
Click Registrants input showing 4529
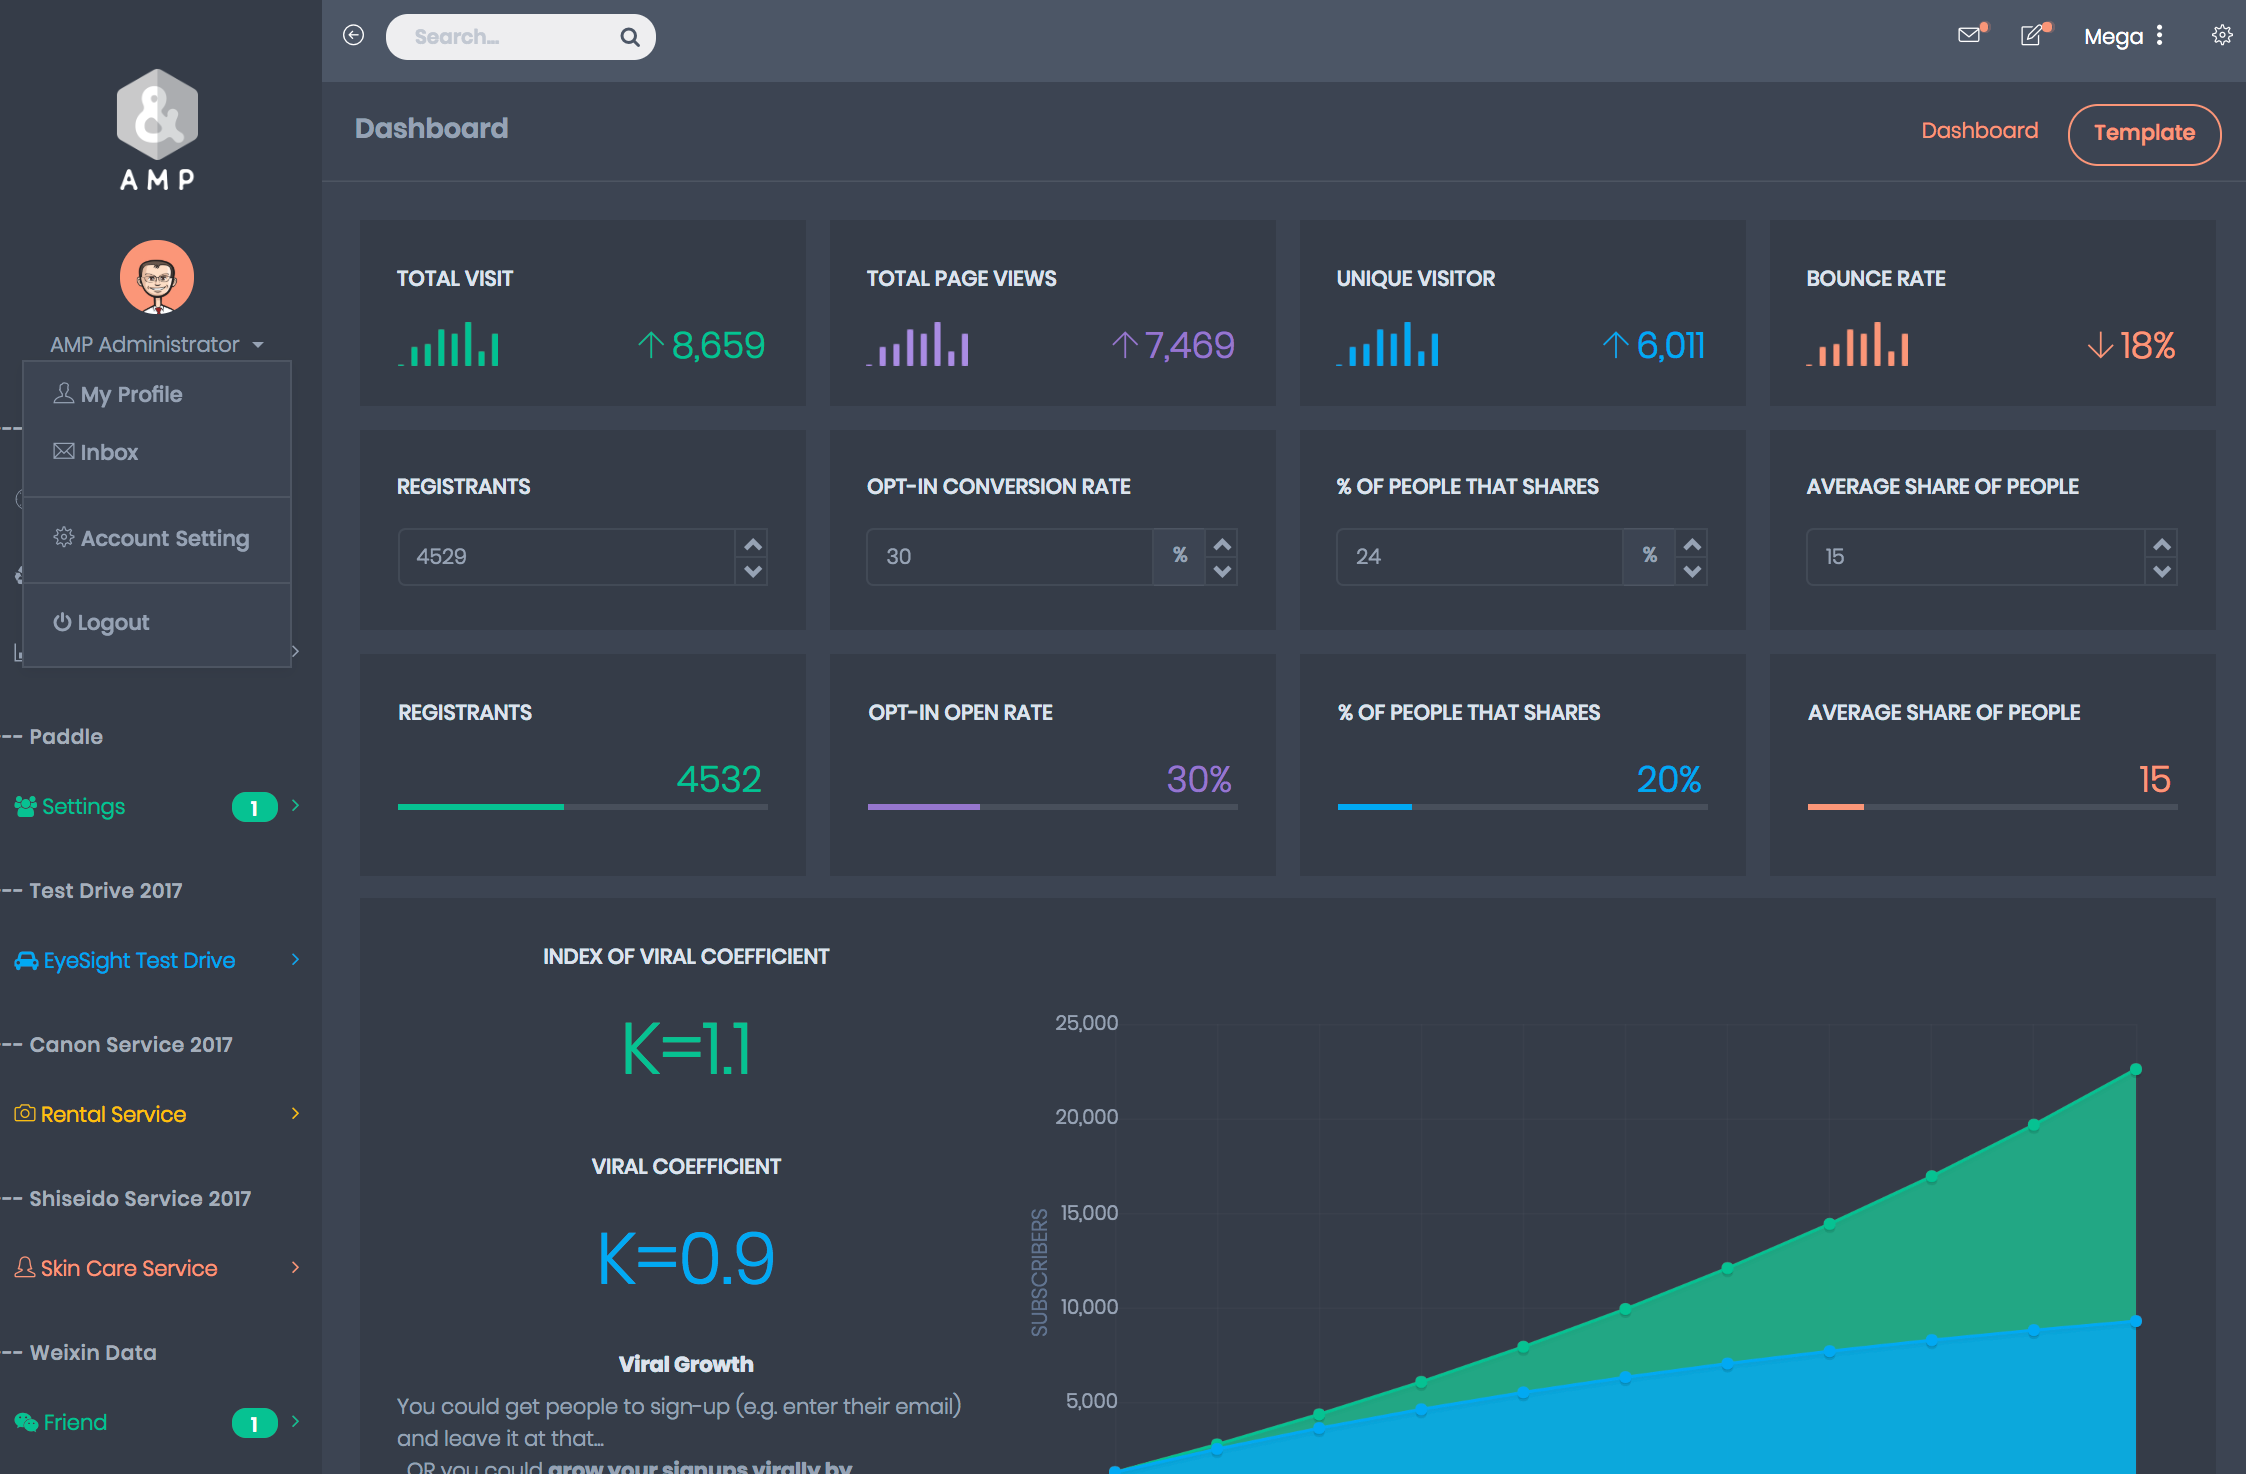tap(567, 557)
